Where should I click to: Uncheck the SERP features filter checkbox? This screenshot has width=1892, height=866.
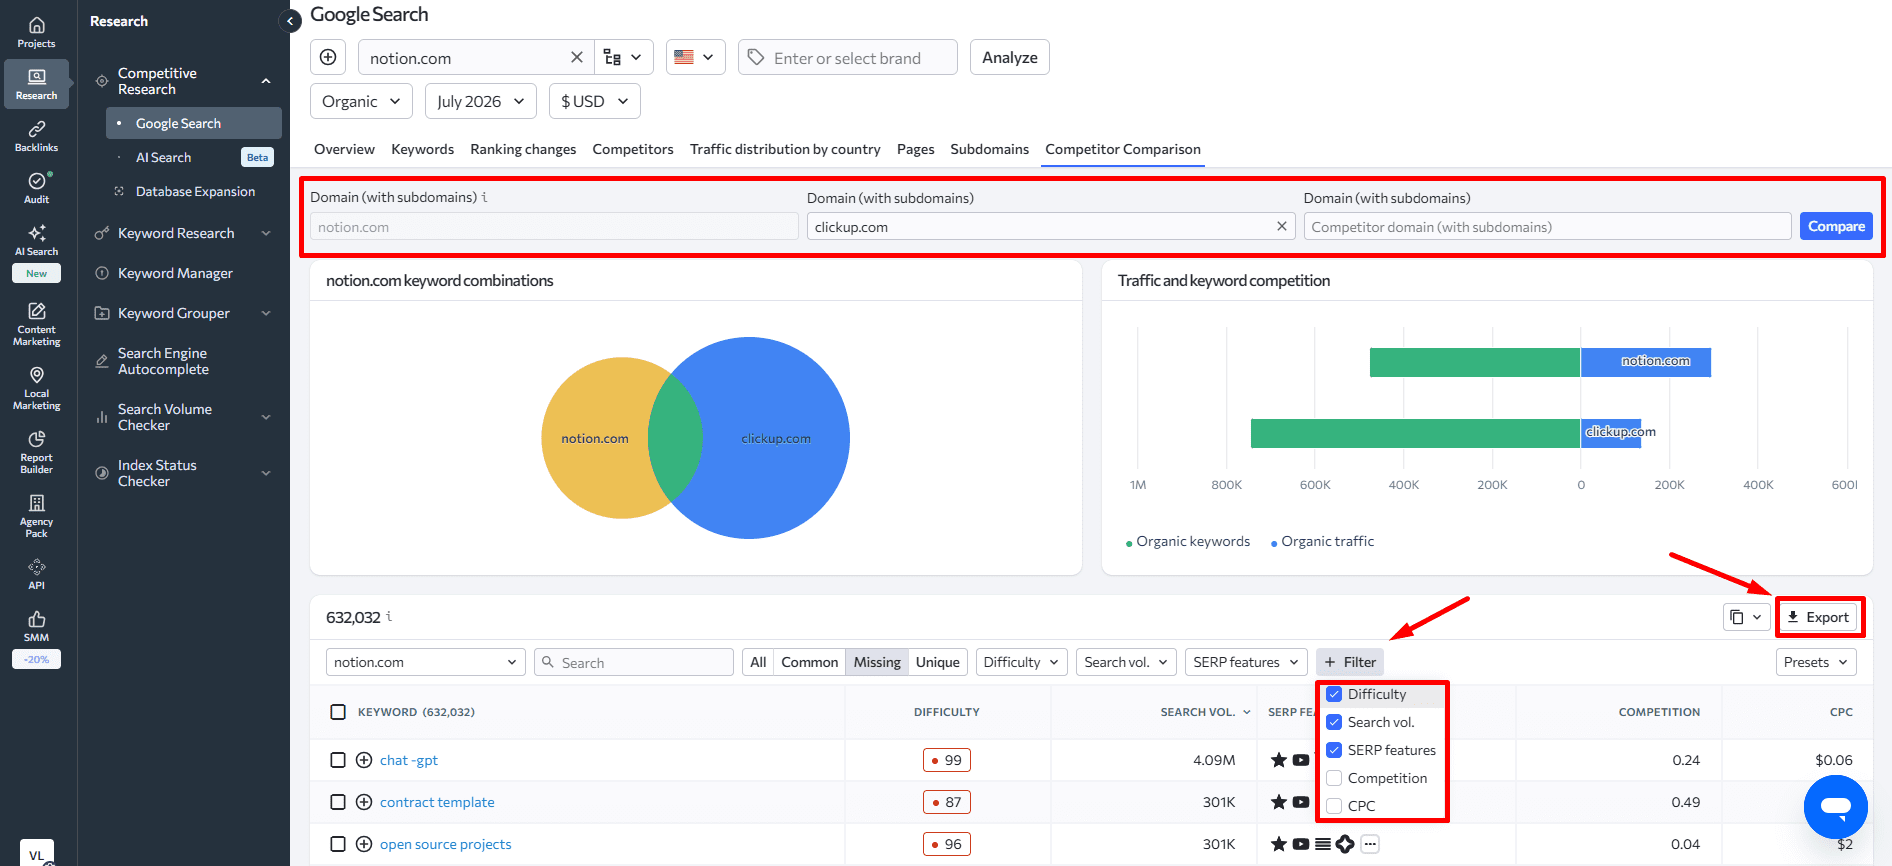point(1334,750)
